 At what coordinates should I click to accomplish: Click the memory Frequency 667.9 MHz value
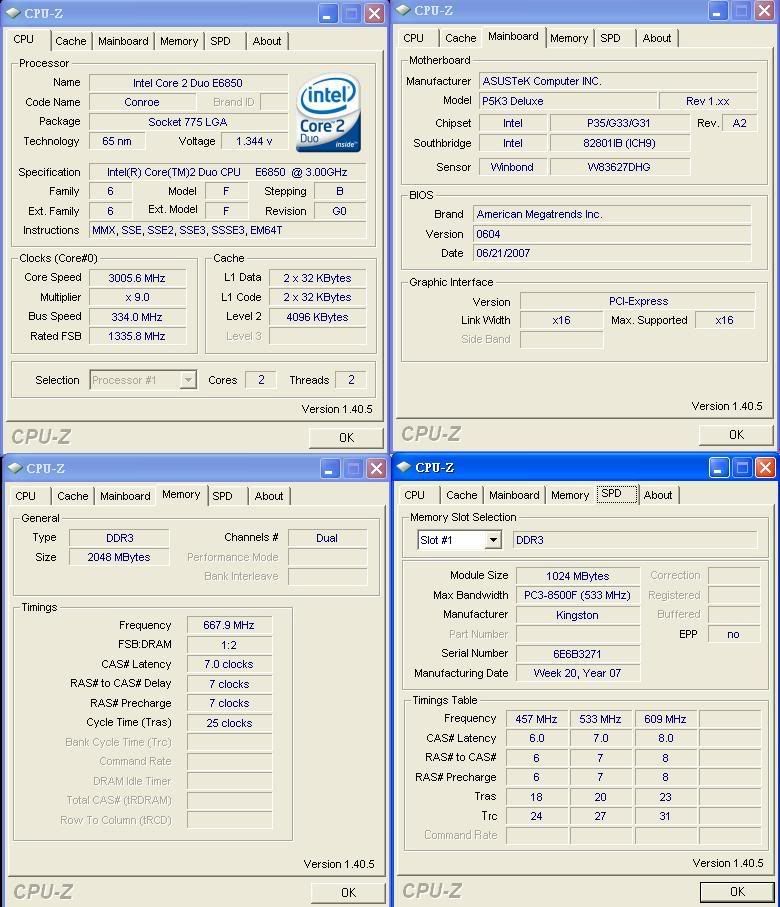(229, 625)
